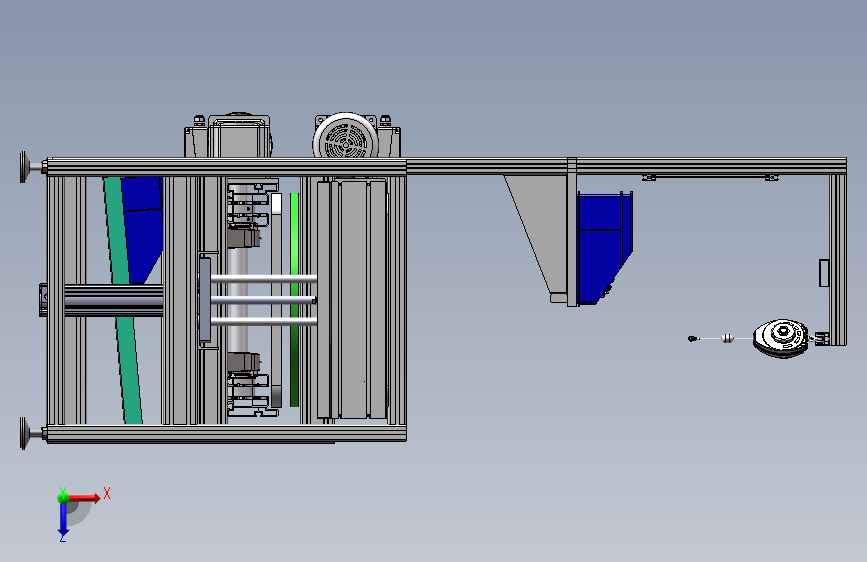
Task: Select the blue bin beside the grey chute
Action: pos(604,247)
